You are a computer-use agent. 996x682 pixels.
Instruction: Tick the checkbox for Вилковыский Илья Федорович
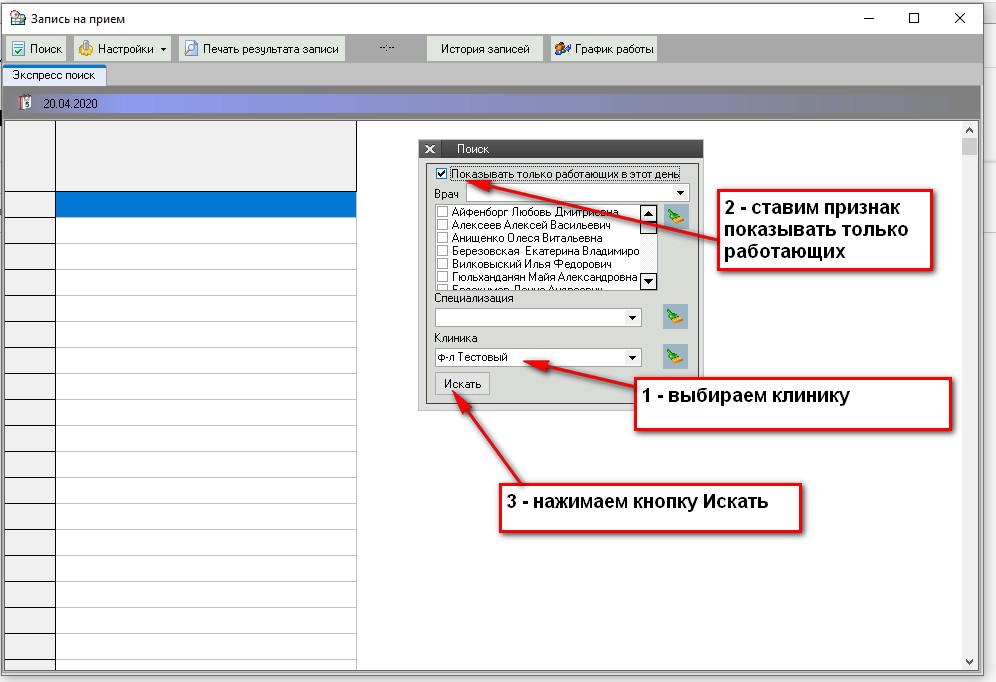[x=442, y=264]
